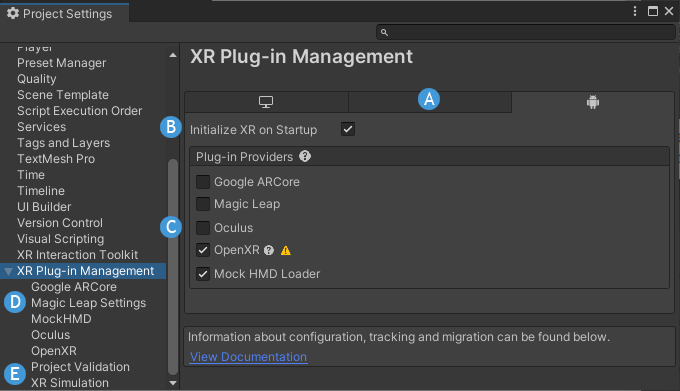
Task: Focus the settings search field
Action: [x=526, y=33]
